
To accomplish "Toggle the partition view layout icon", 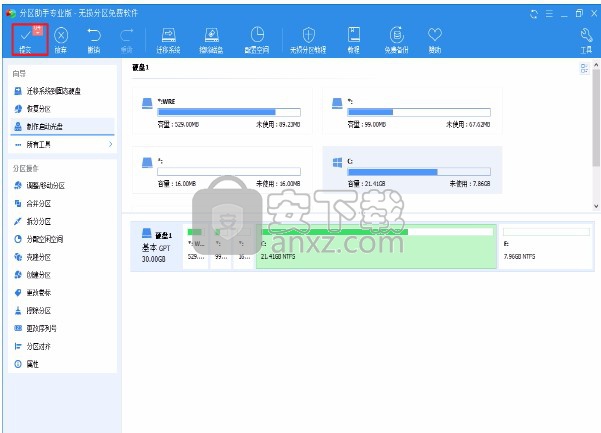I will (584, 69).
